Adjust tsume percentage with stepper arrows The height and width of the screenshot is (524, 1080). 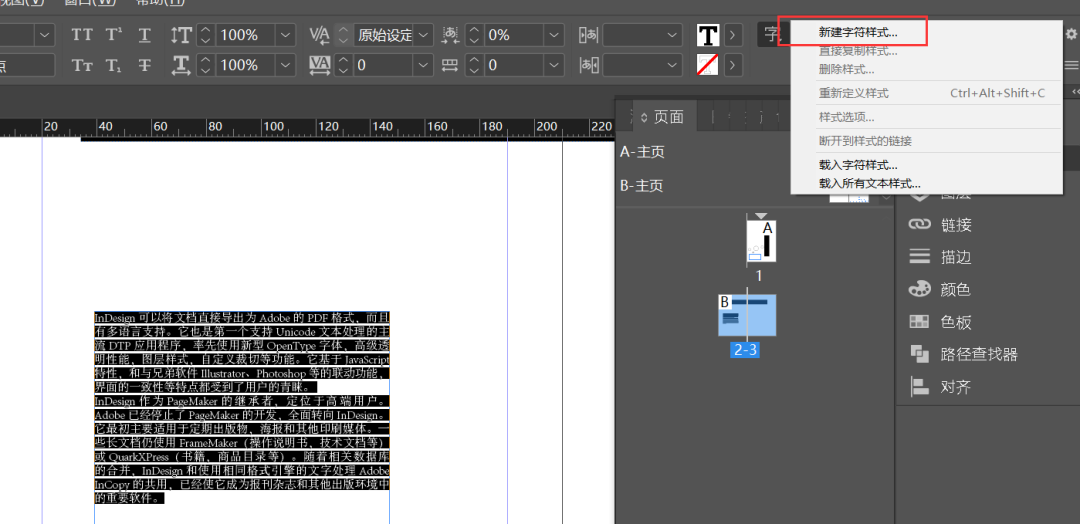tap(473, 35)
